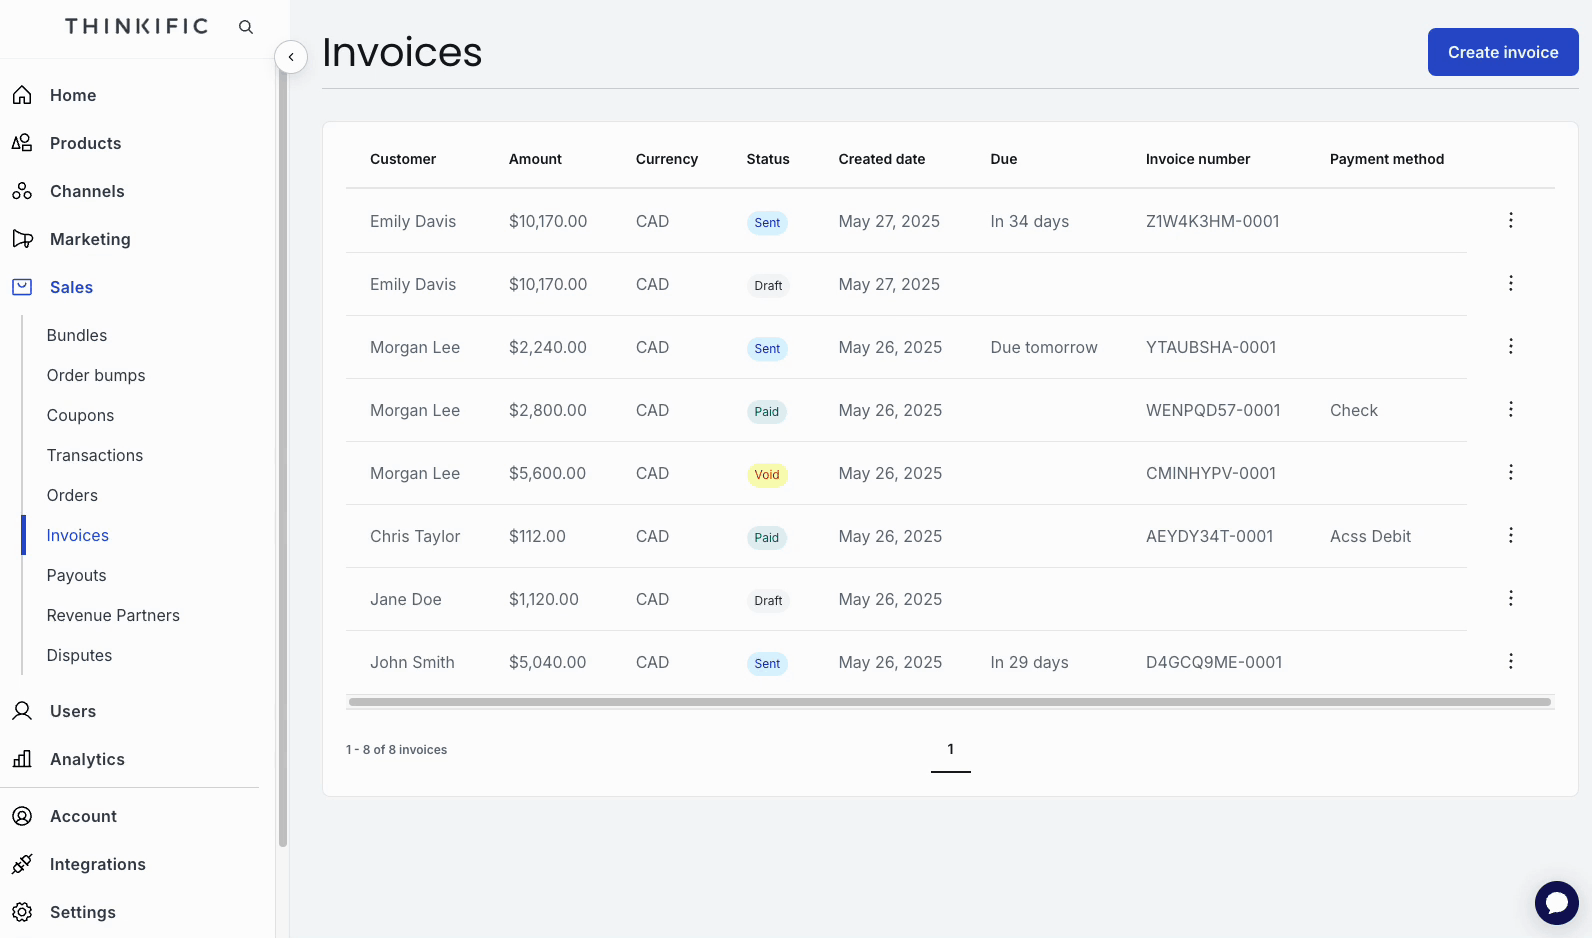
Task: Select the Sales menu label
Action: (x=71, y=287)
